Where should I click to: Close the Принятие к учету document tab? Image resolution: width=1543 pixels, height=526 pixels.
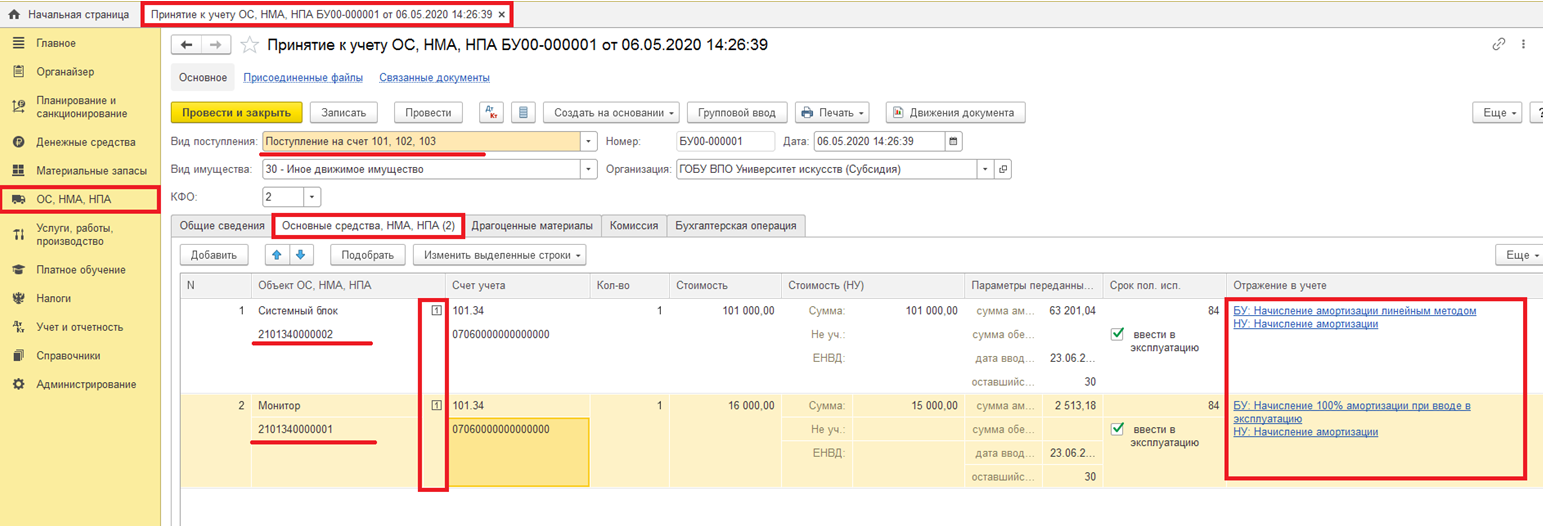[x=501, y=15]
